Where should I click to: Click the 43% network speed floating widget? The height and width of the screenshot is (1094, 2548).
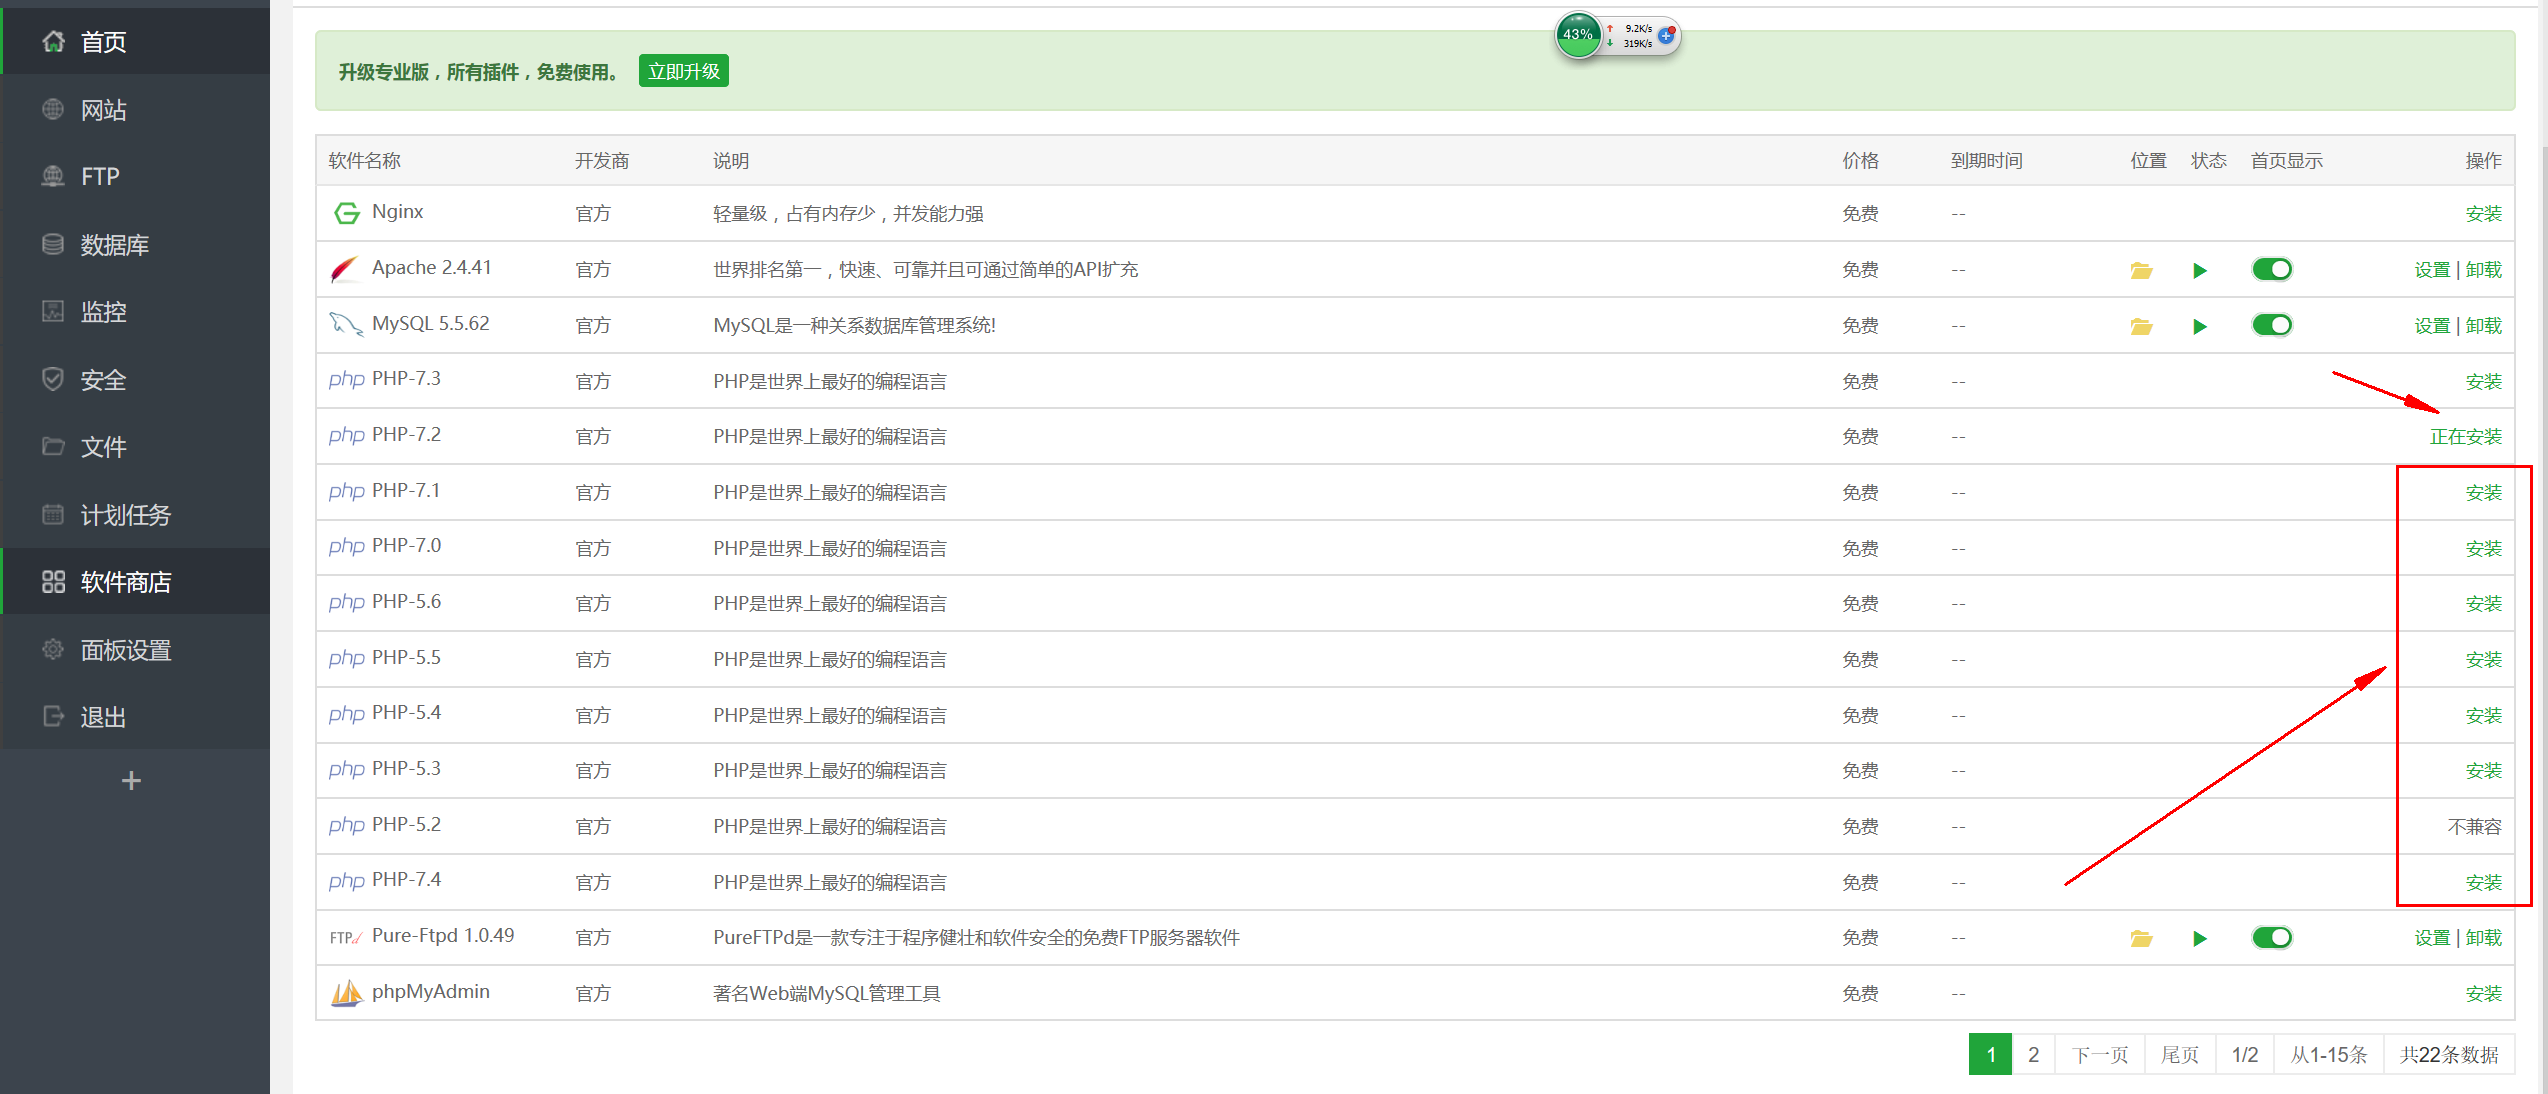point(1616,36)
